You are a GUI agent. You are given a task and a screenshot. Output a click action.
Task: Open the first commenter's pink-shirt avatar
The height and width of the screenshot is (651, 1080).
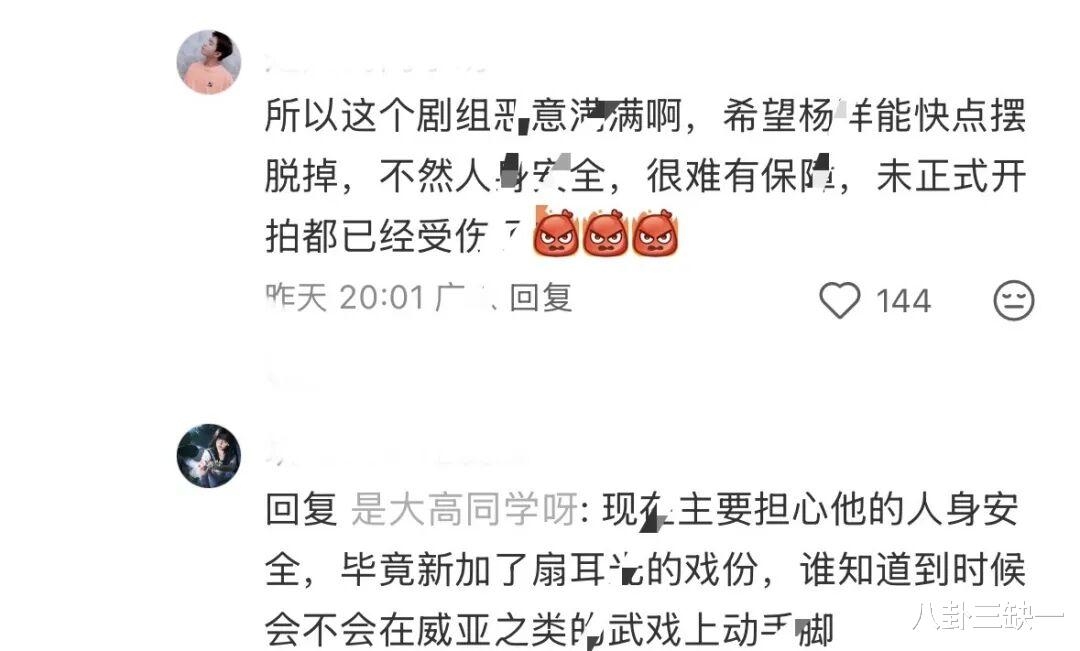pyautogui.click(x=209, y=62)
